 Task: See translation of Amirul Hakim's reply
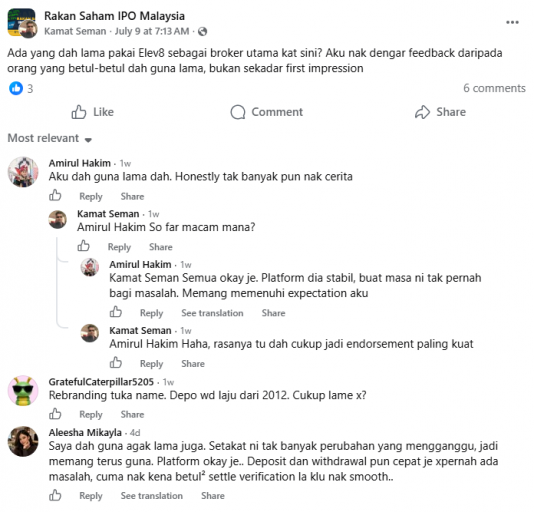[212, 313]
